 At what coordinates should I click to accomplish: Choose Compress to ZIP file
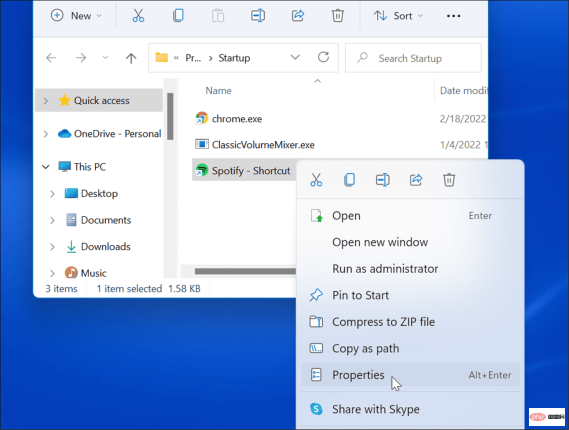click(410, 322)
